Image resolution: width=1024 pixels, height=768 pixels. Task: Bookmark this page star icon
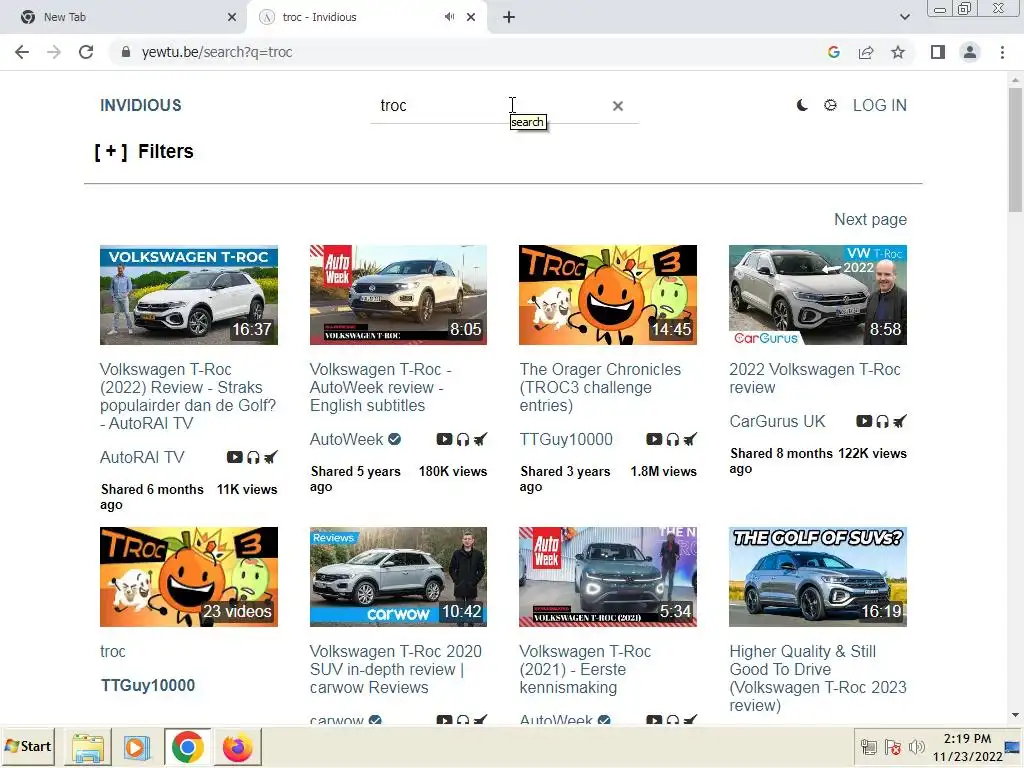point(898,52)
